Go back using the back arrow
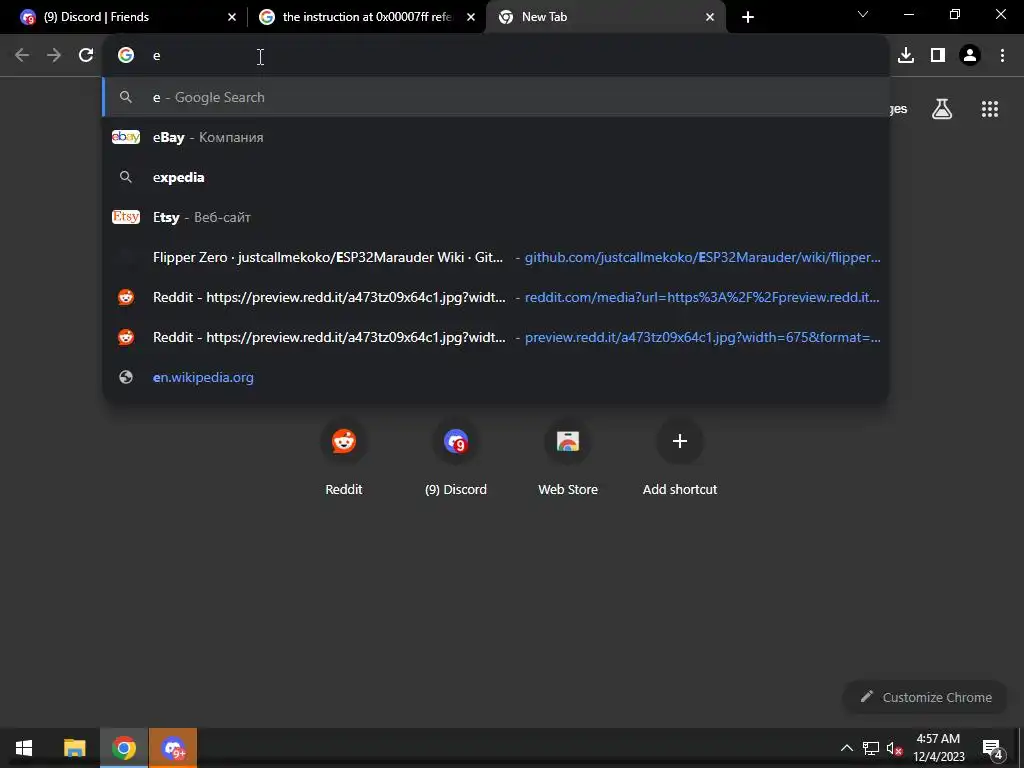The image size is (1024, 768). [x=22, y=56]
